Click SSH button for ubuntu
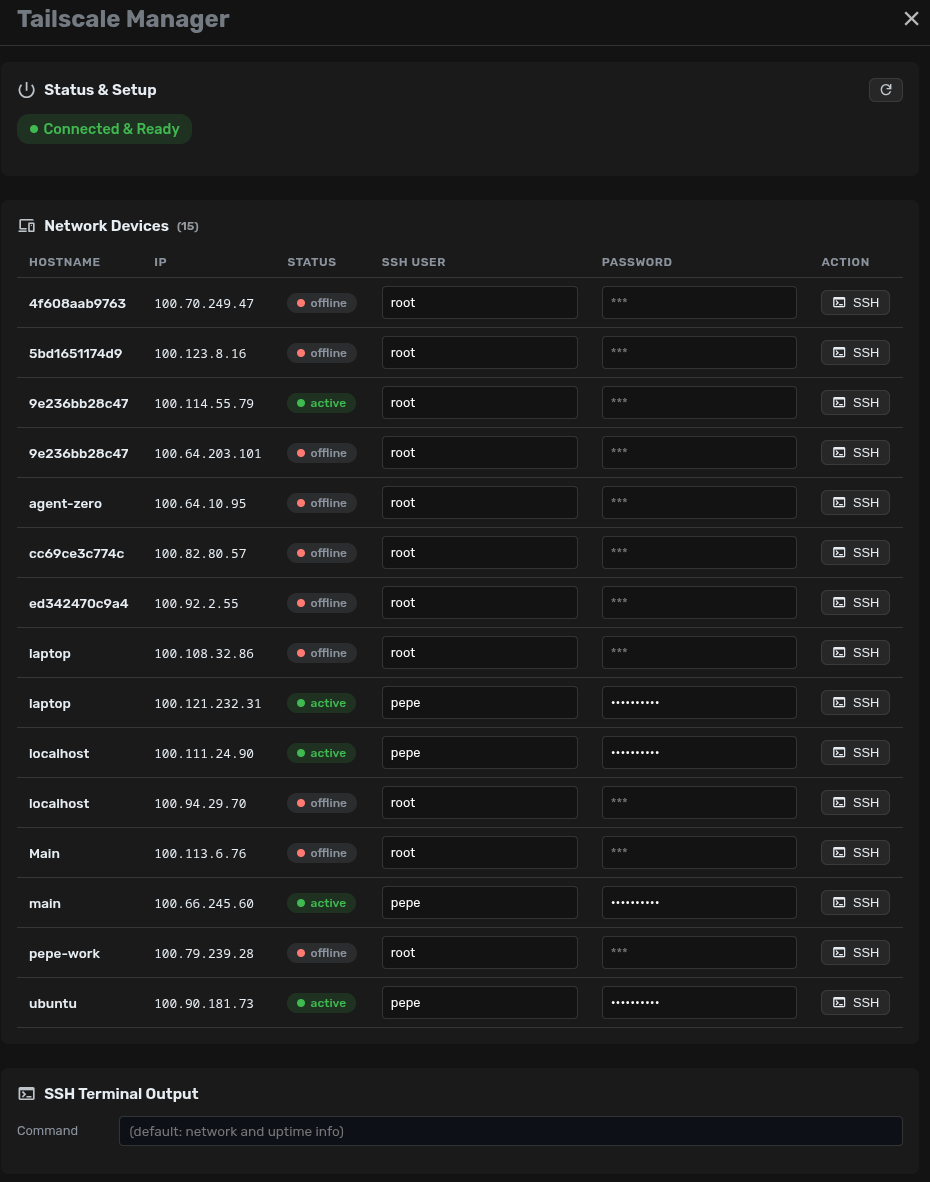Image resolution: width=930 pixels, height=1182 pixels. click(855, 1003)
